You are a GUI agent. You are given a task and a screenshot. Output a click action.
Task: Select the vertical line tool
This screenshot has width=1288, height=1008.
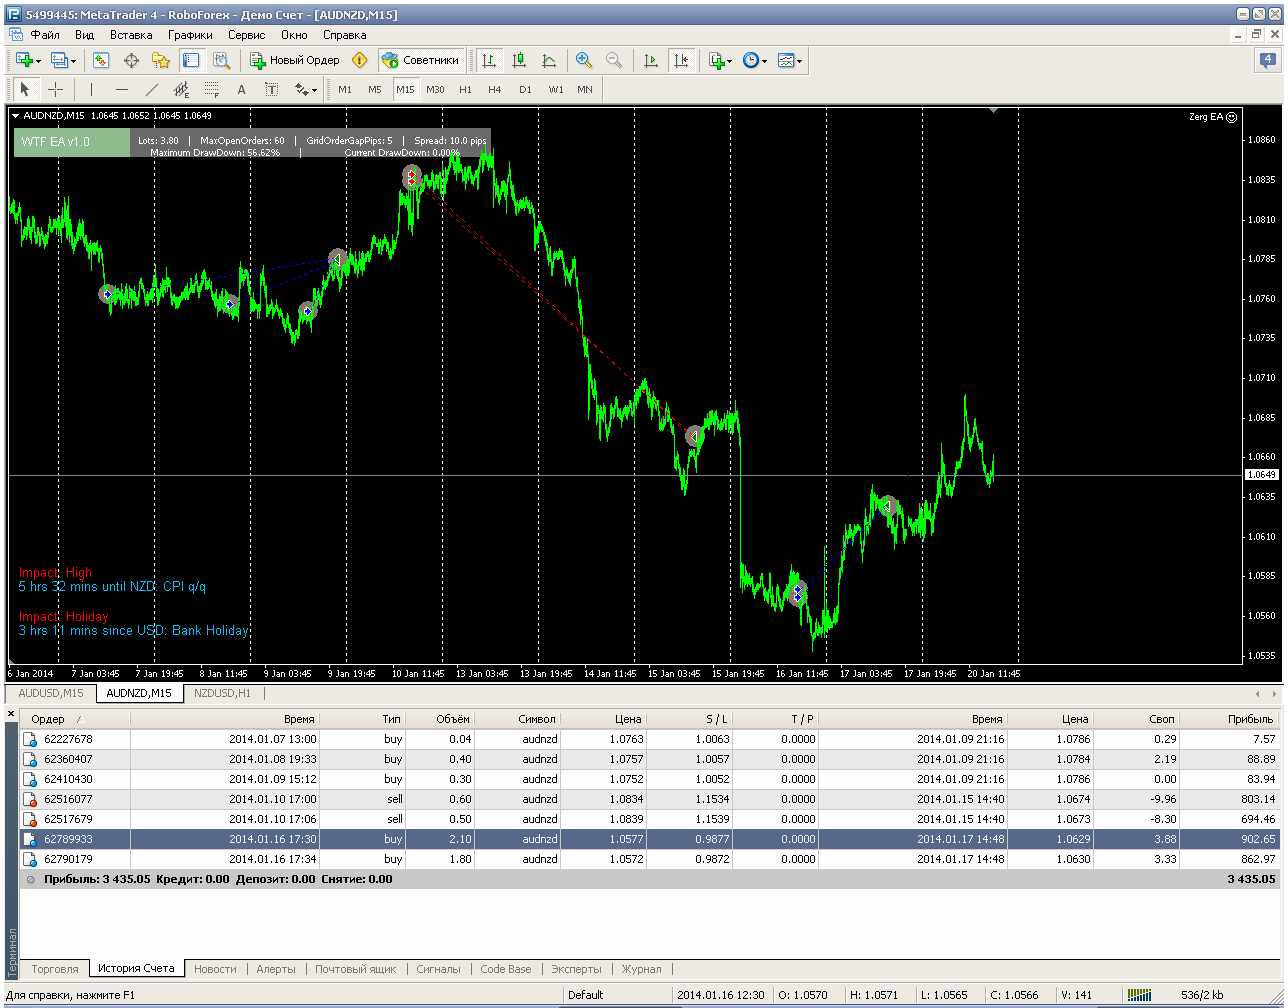click(x=91, y=89)
